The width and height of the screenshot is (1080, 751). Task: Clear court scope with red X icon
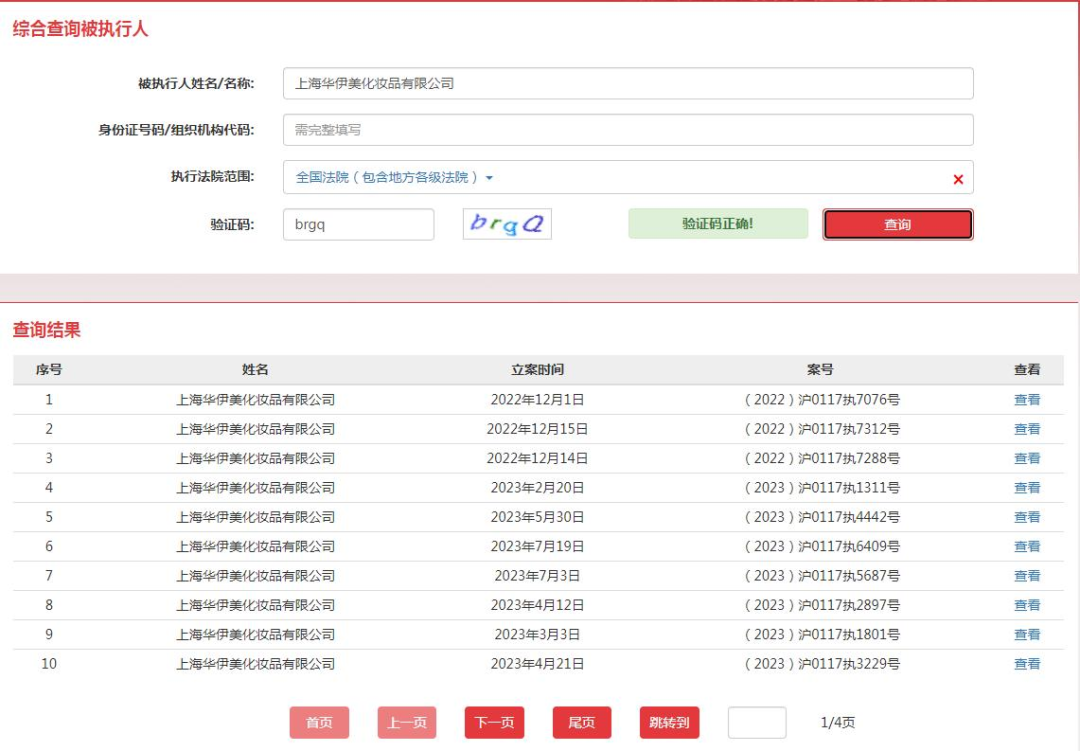[958, 179]
